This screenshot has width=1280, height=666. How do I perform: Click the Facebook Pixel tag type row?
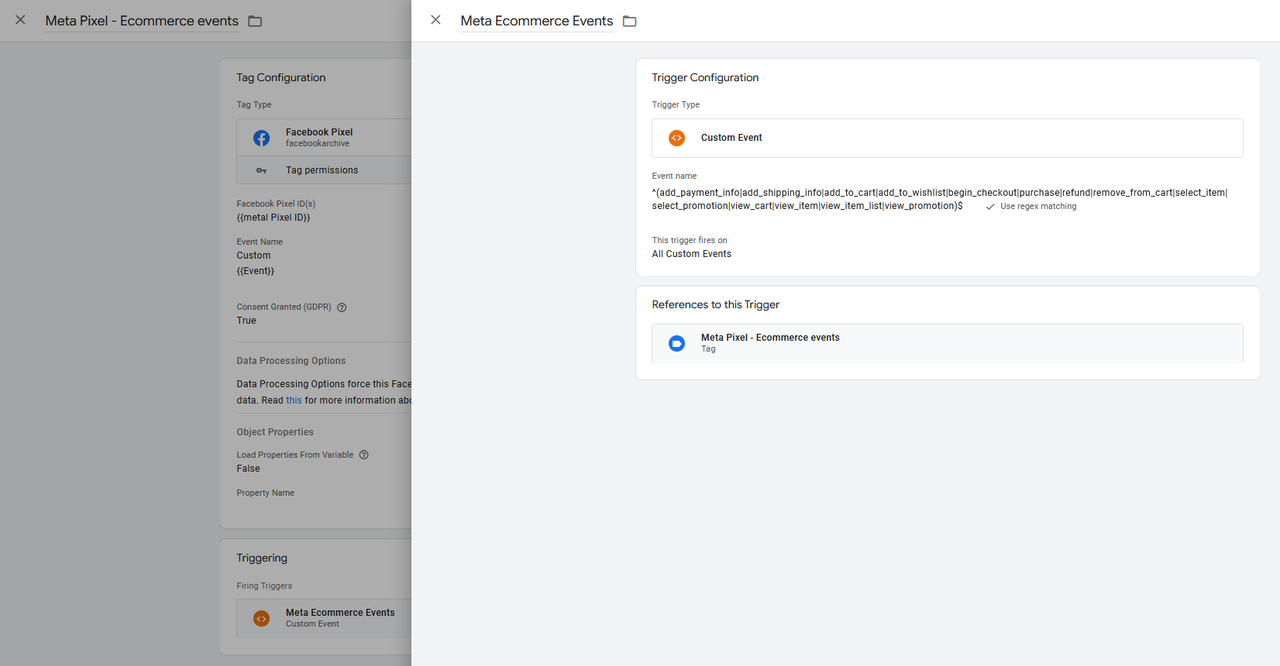point(324,138)
